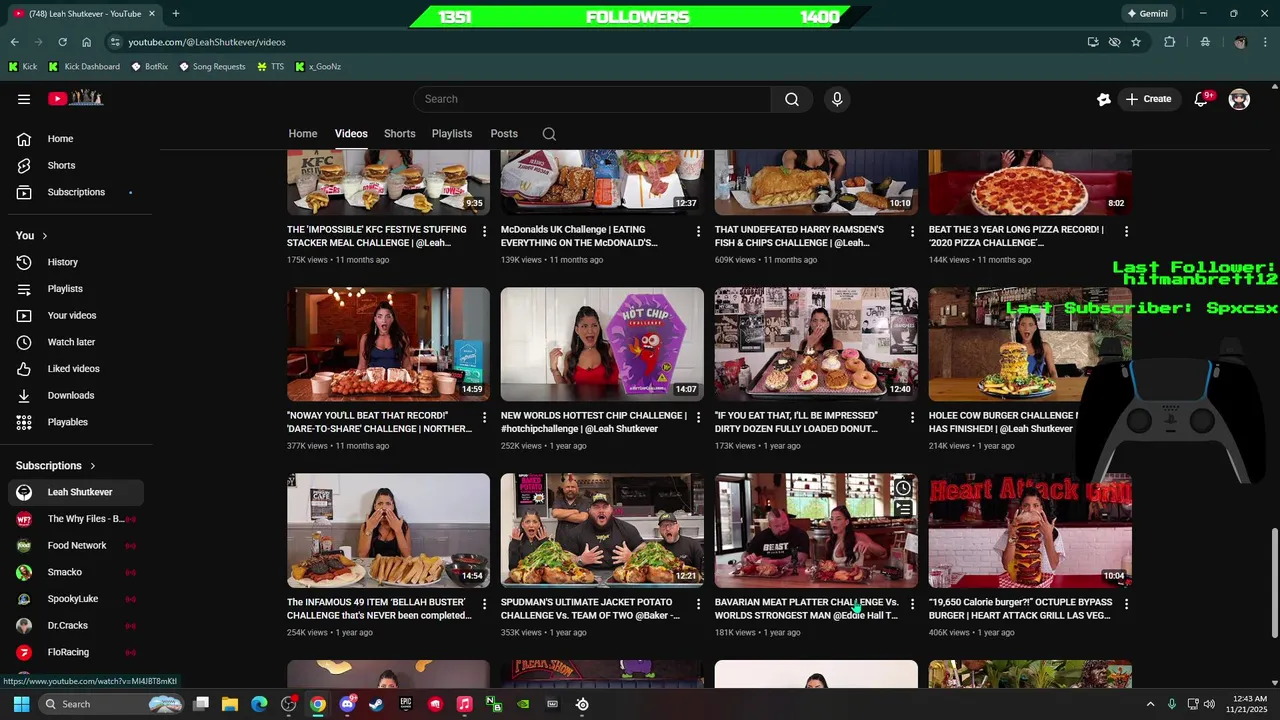Viewport: 1280px width, 720px height.
Task: Open The Why Files subscription
Action: point(76,519)
